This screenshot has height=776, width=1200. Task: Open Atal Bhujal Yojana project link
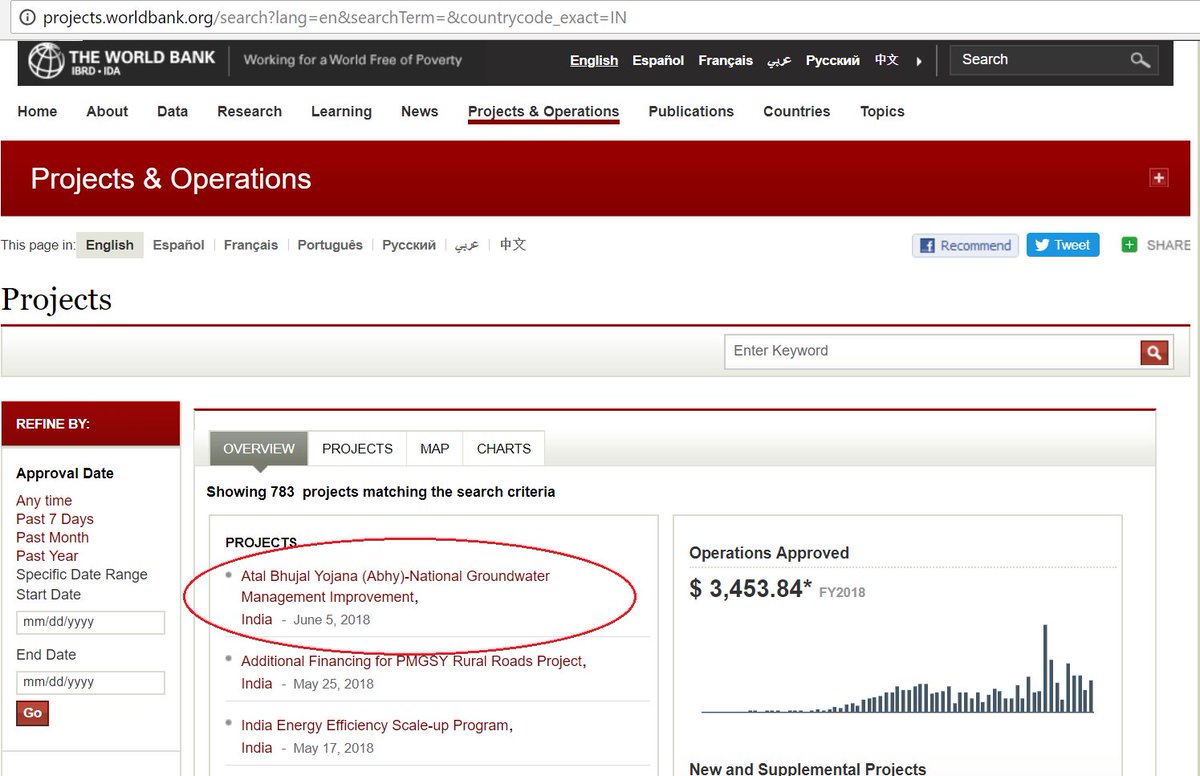(395, 587)
